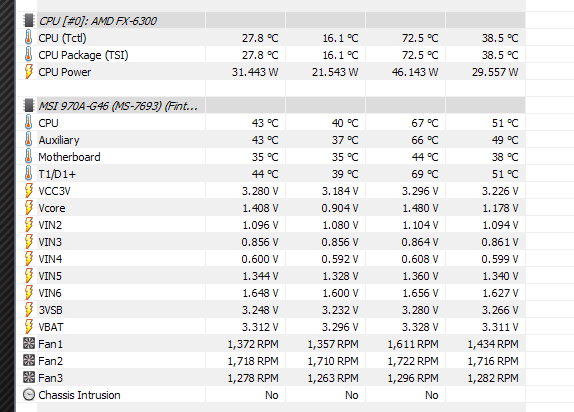
Task: Select the Auxiliary maximum '66 °C'
Action: 425,140
